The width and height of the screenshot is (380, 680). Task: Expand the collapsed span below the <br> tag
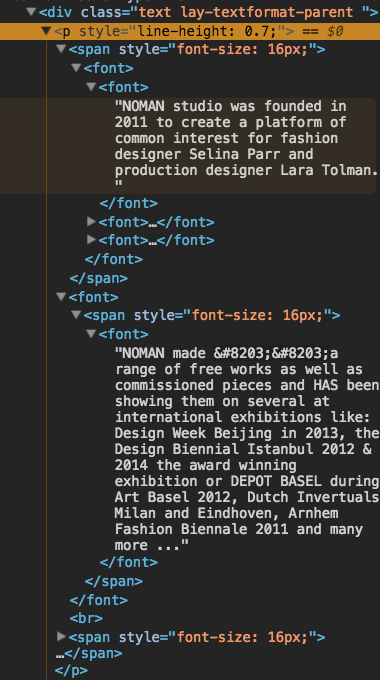61,637
